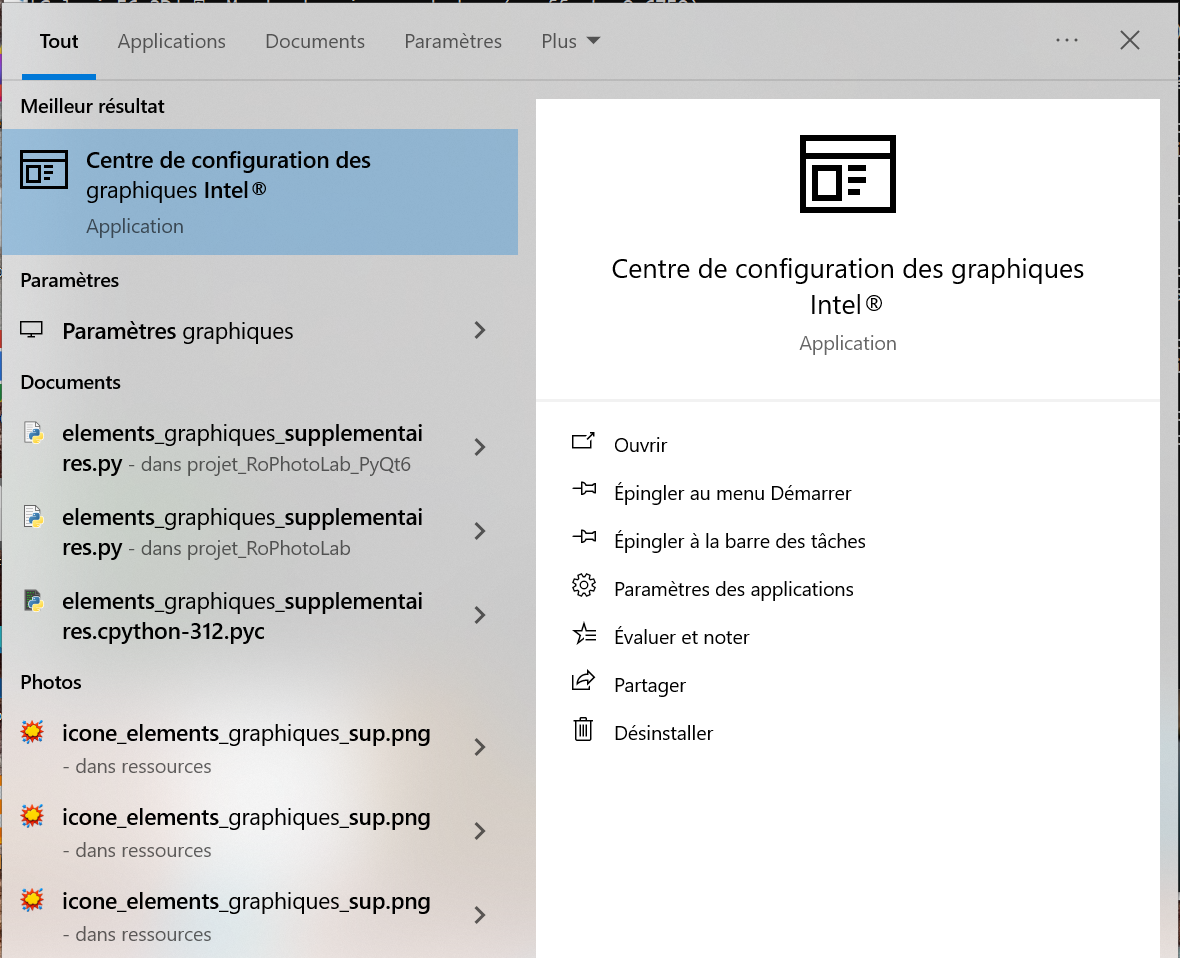Click Python file icon for projet_RoPhotoLab result
Screen dimensions: 1180x958
point(33,518)
